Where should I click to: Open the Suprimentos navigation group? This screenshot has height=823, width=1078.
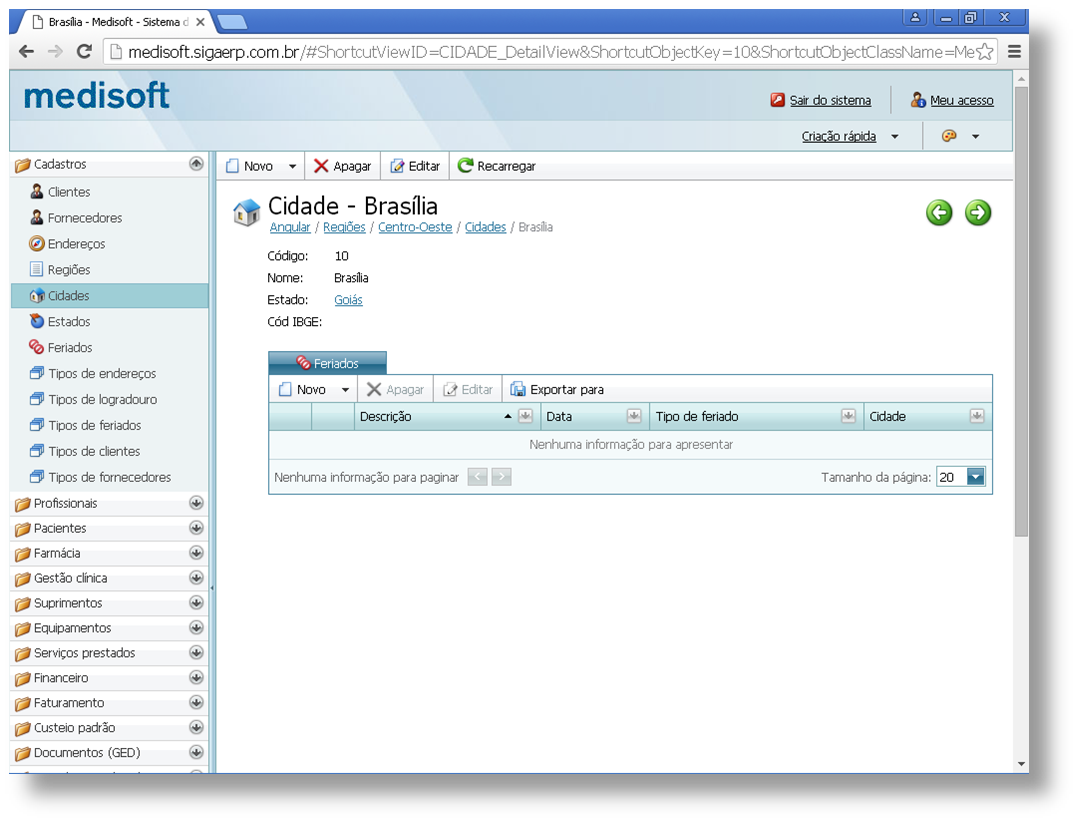pyautogui.click(x=109, y=603)
